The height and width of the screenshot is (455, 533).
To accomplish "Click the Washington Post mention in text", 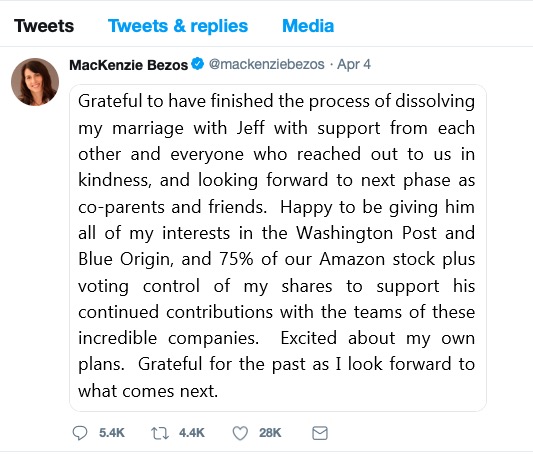I will pyautogui.click(x=366, y=233).
